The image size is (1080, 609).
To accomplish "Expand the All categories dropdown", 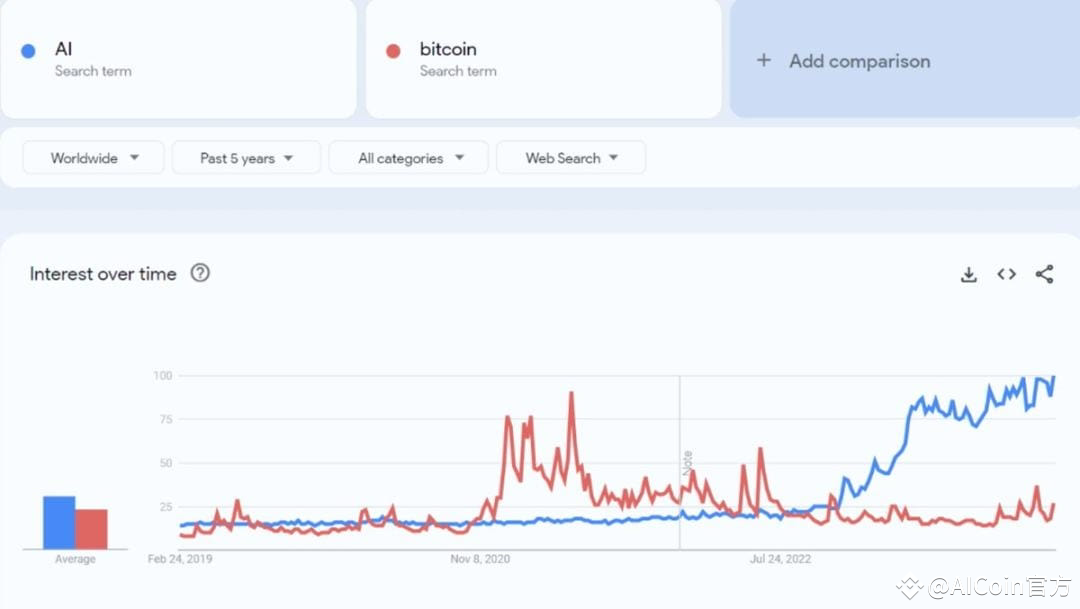I will tap(410, 158).
